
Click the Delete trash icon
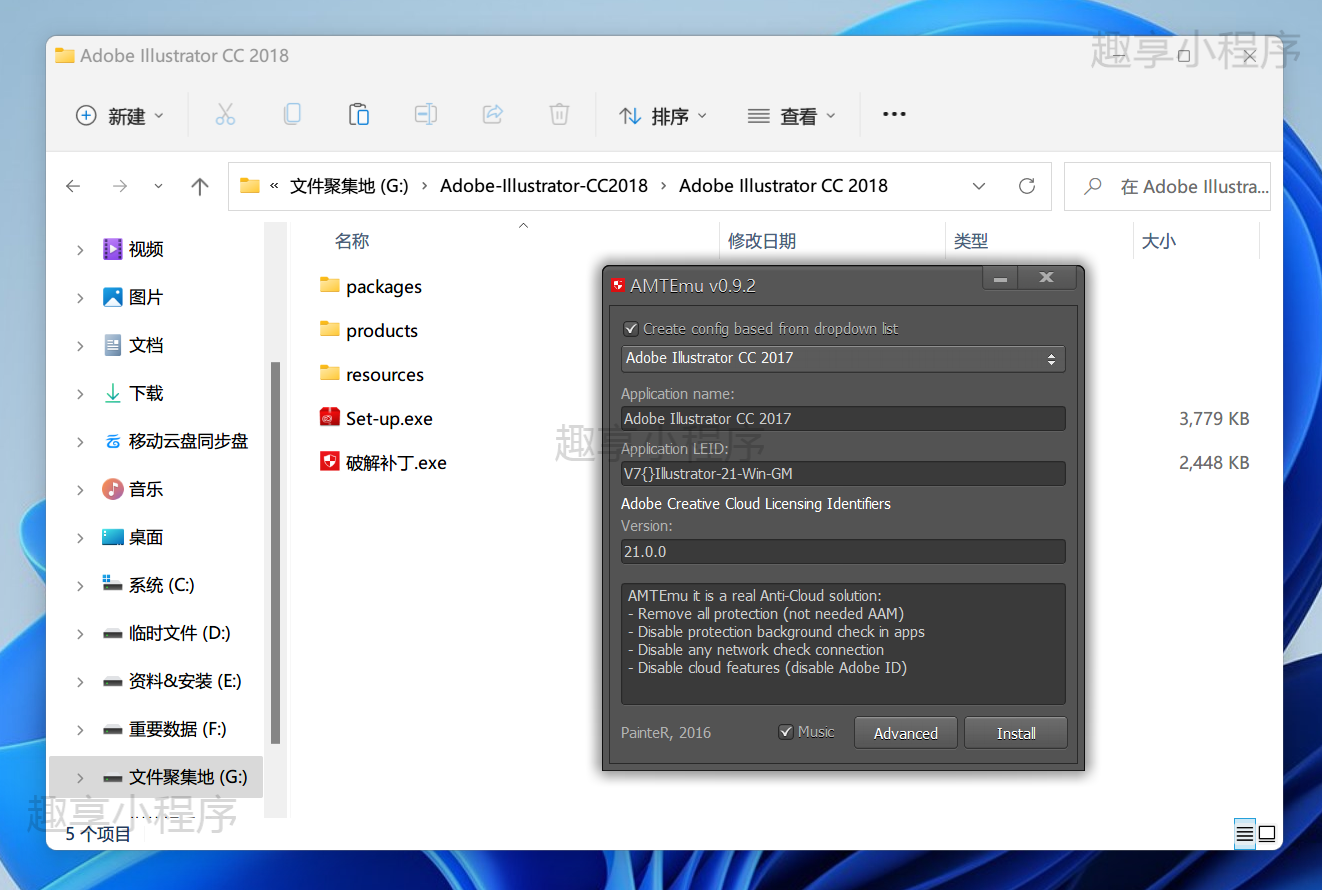559,115
